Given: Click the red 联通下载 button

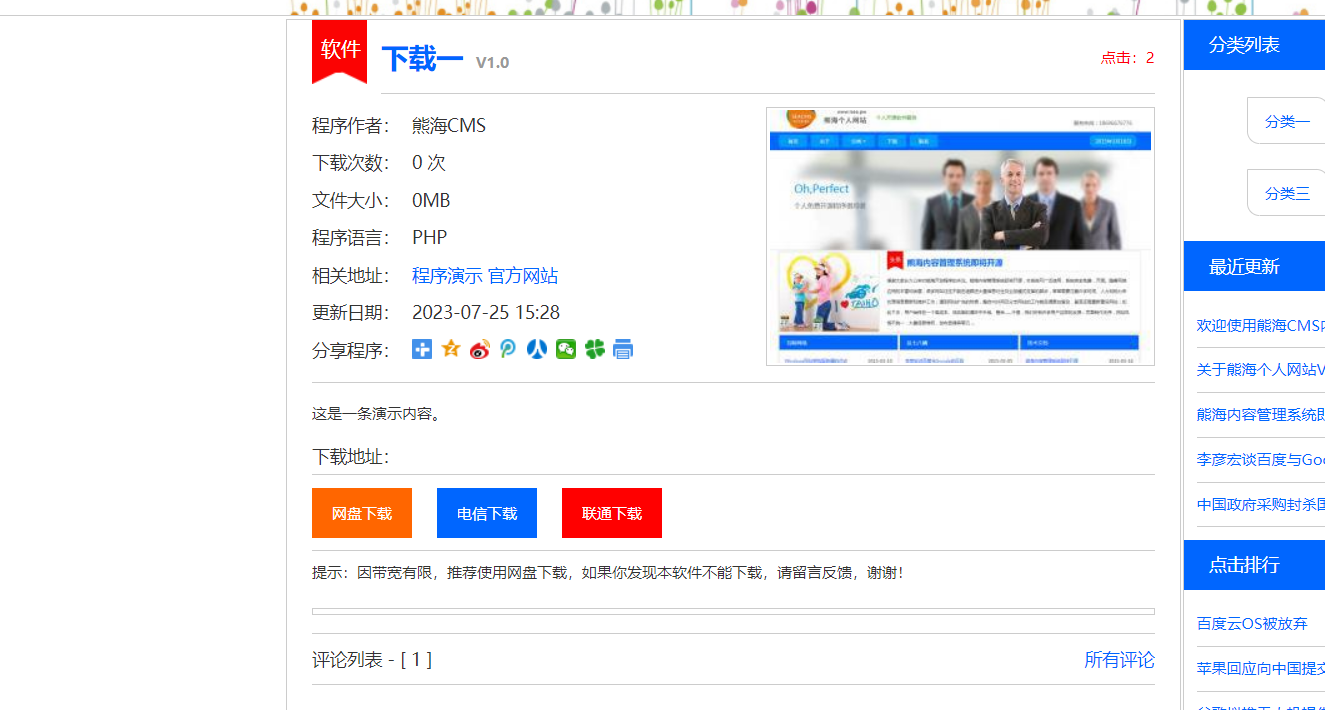Looking at the screenshot, I should pyautogui.click(x=611, y=512).
